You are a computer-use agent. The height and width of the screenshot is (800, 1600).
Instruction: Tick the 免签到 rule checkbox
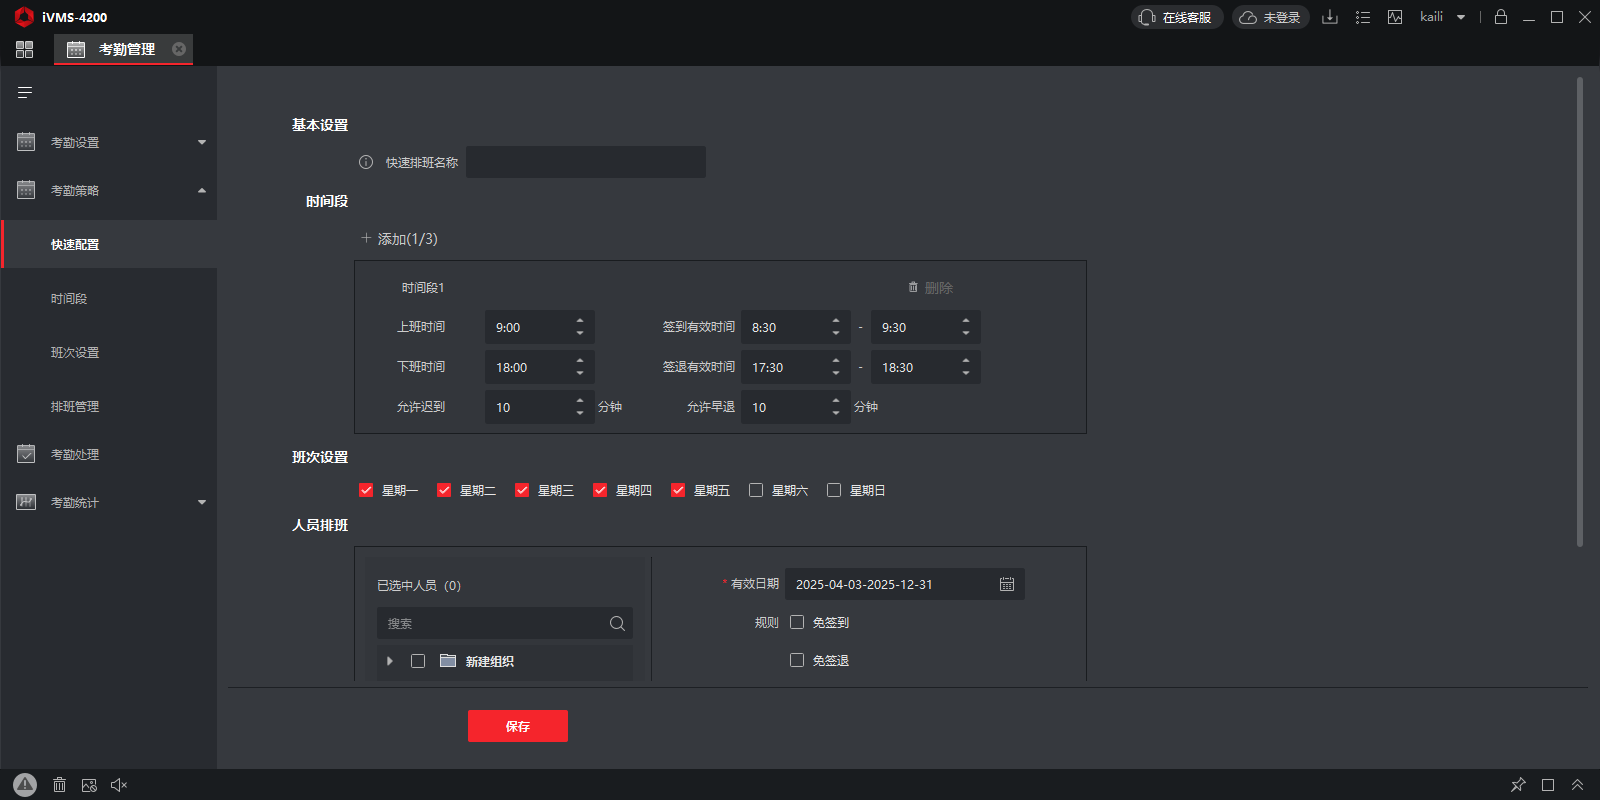pos(797,622)
